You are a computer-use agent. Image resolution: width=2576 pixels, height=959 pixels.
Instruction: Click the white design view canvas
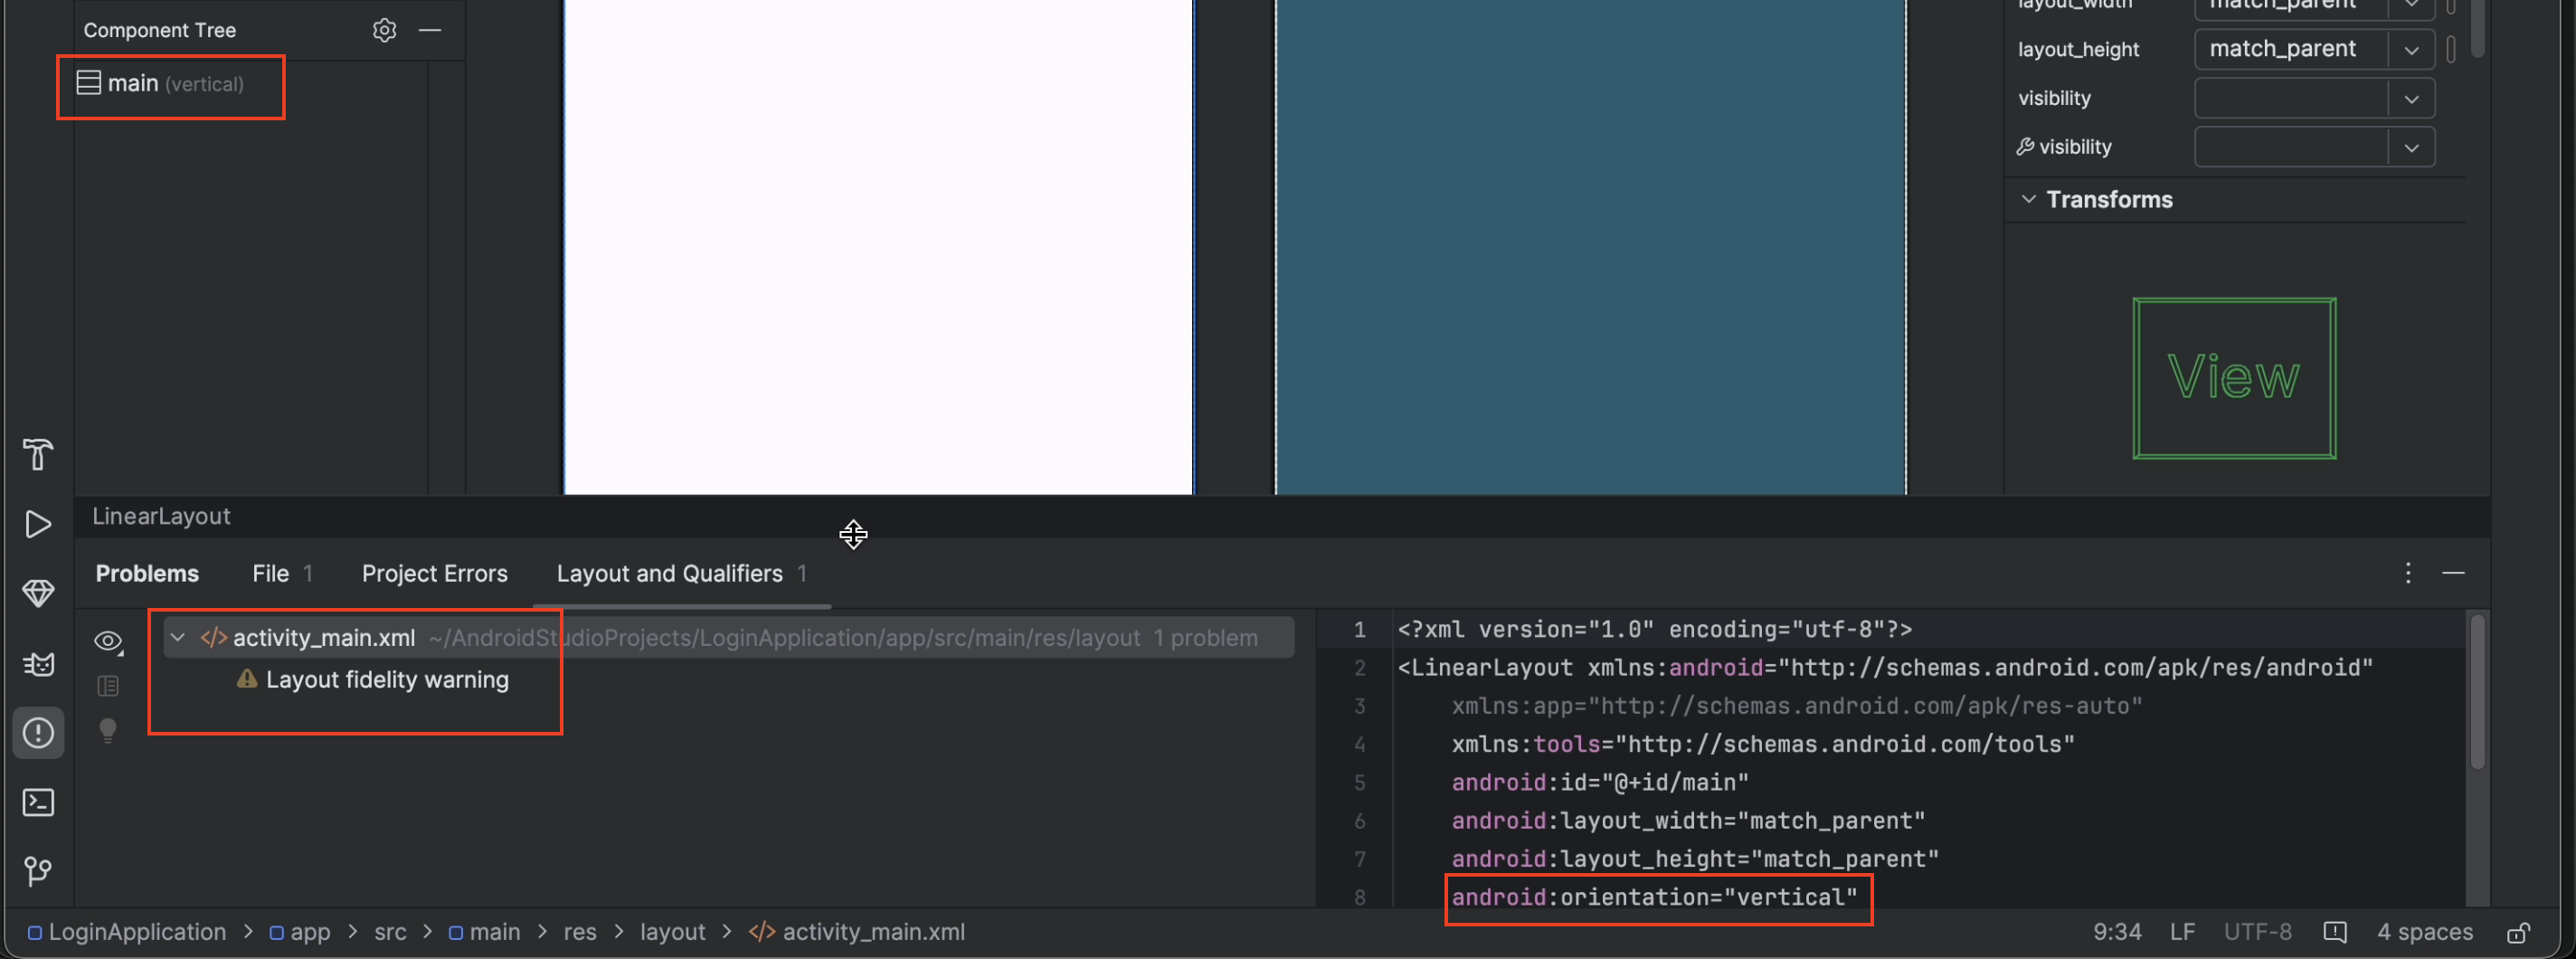click(878, 246)
